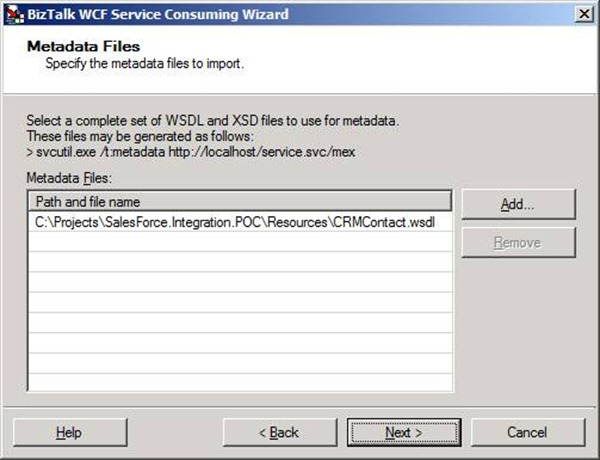This screenshot has width=600, height=460.
Task: Click the 'Select a complete set of WSDL' instruction
Action: tap(213, 122)
